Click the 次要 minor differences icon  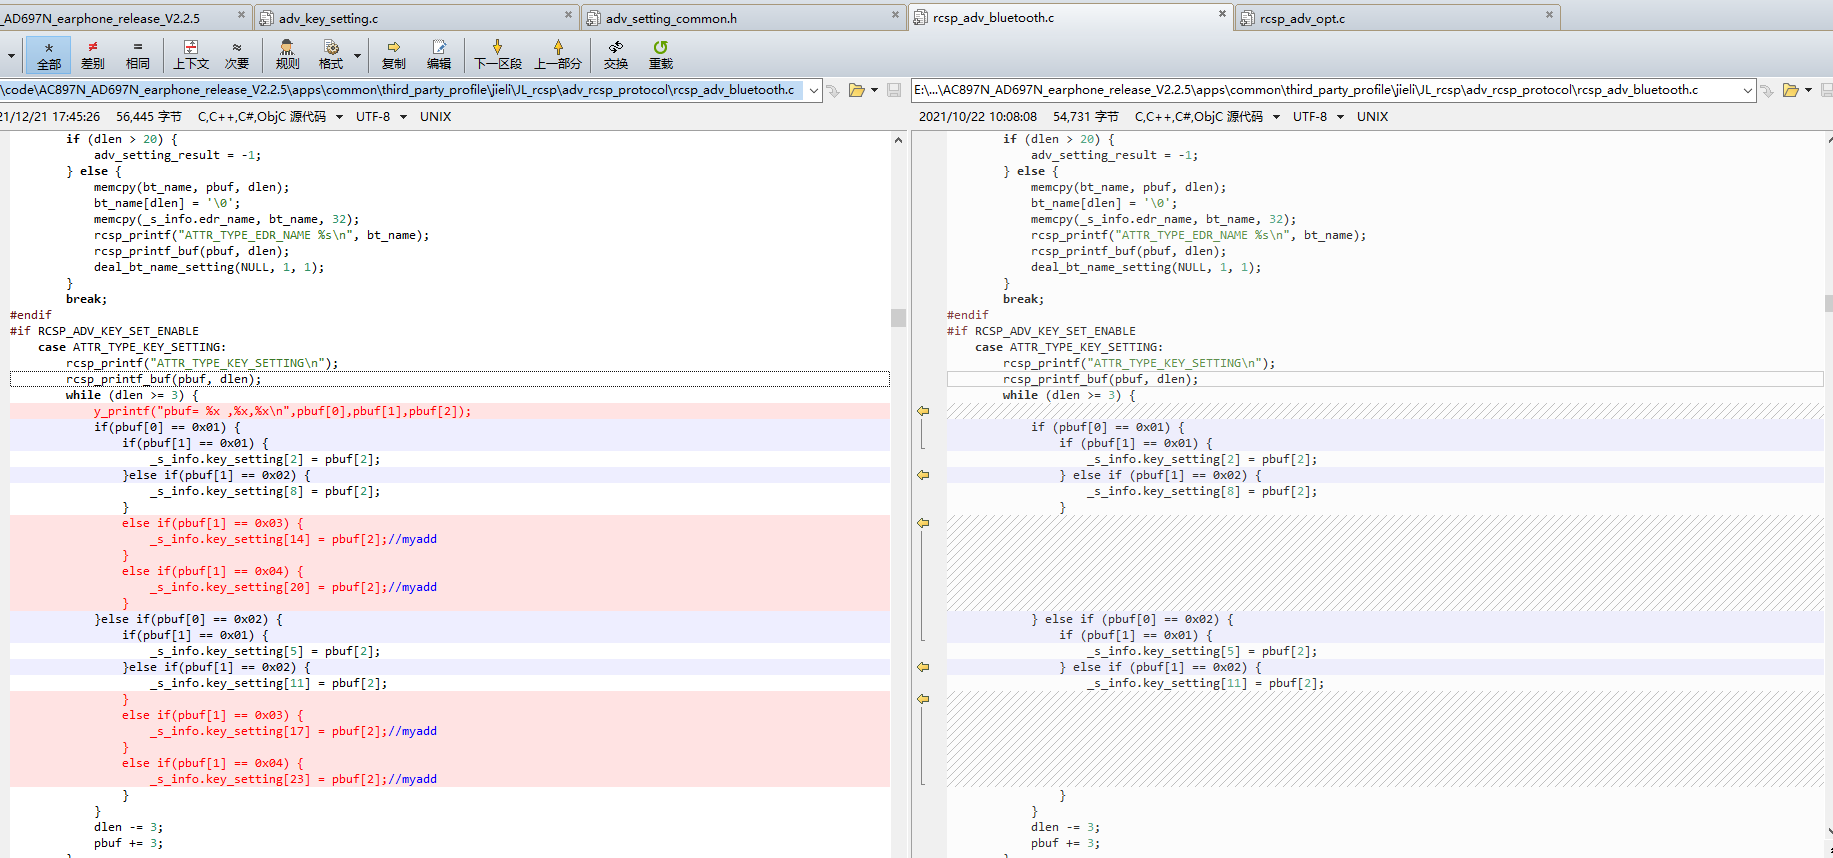click(x=237, y=55)
